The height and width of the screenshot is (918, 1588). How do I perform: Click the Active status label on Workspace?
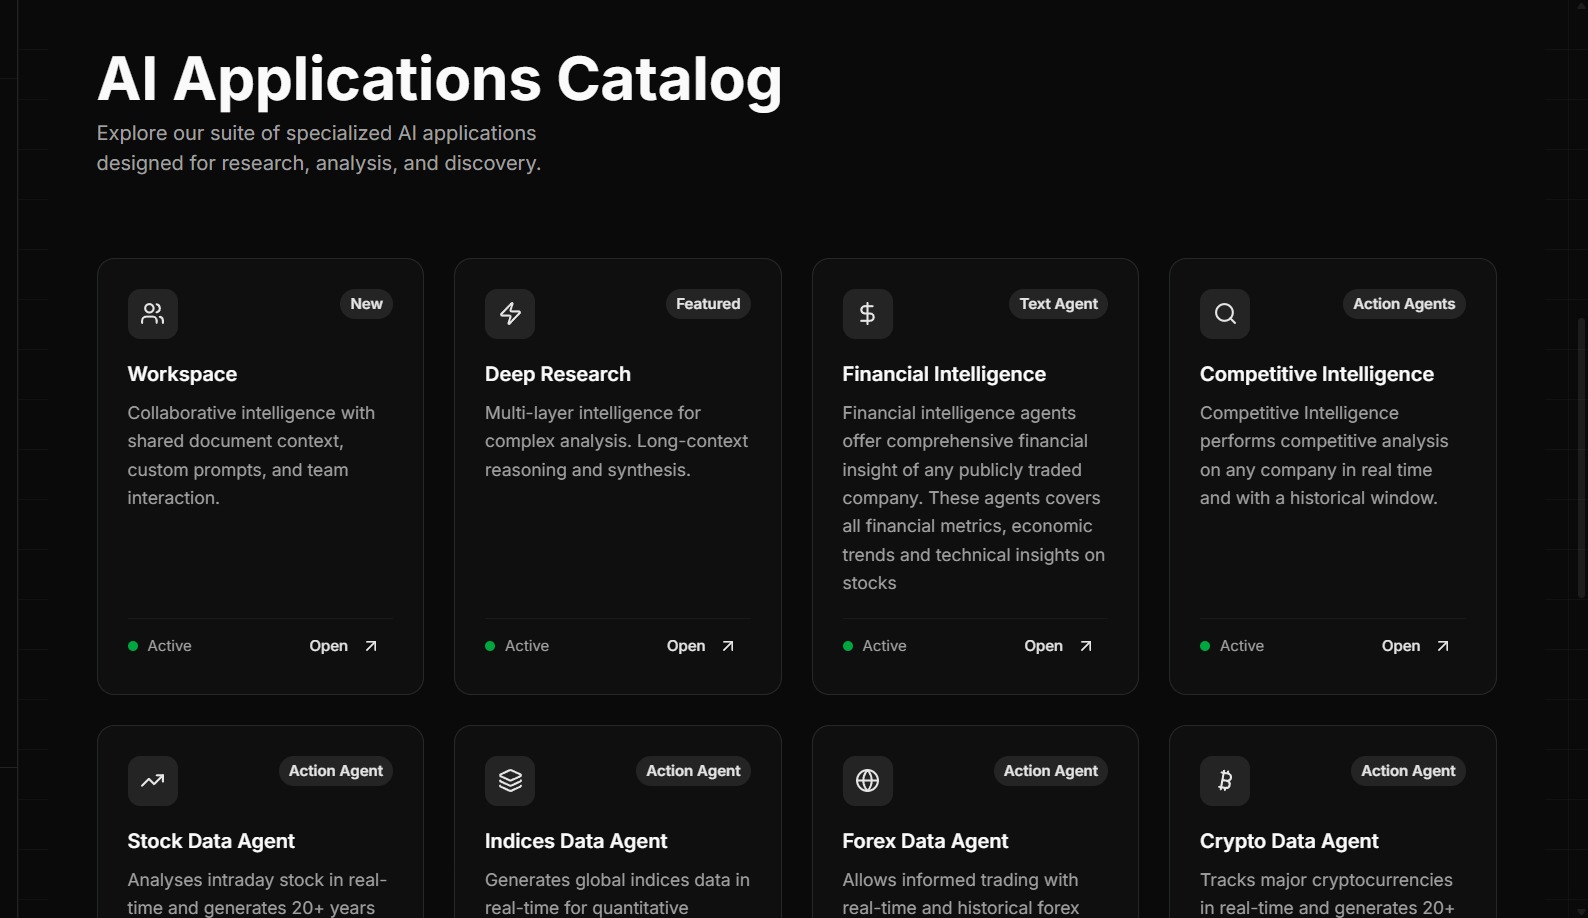[x=169, y=646]
